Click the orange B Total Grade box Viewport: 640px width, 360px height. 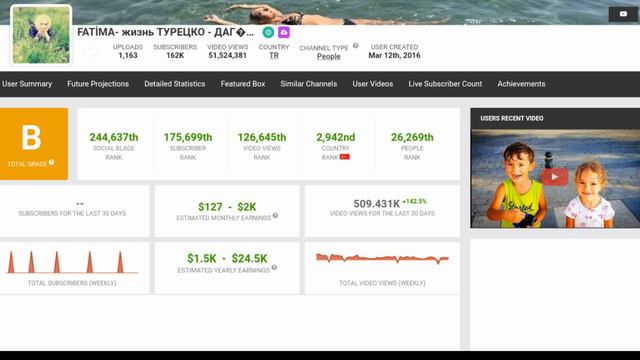34,144
